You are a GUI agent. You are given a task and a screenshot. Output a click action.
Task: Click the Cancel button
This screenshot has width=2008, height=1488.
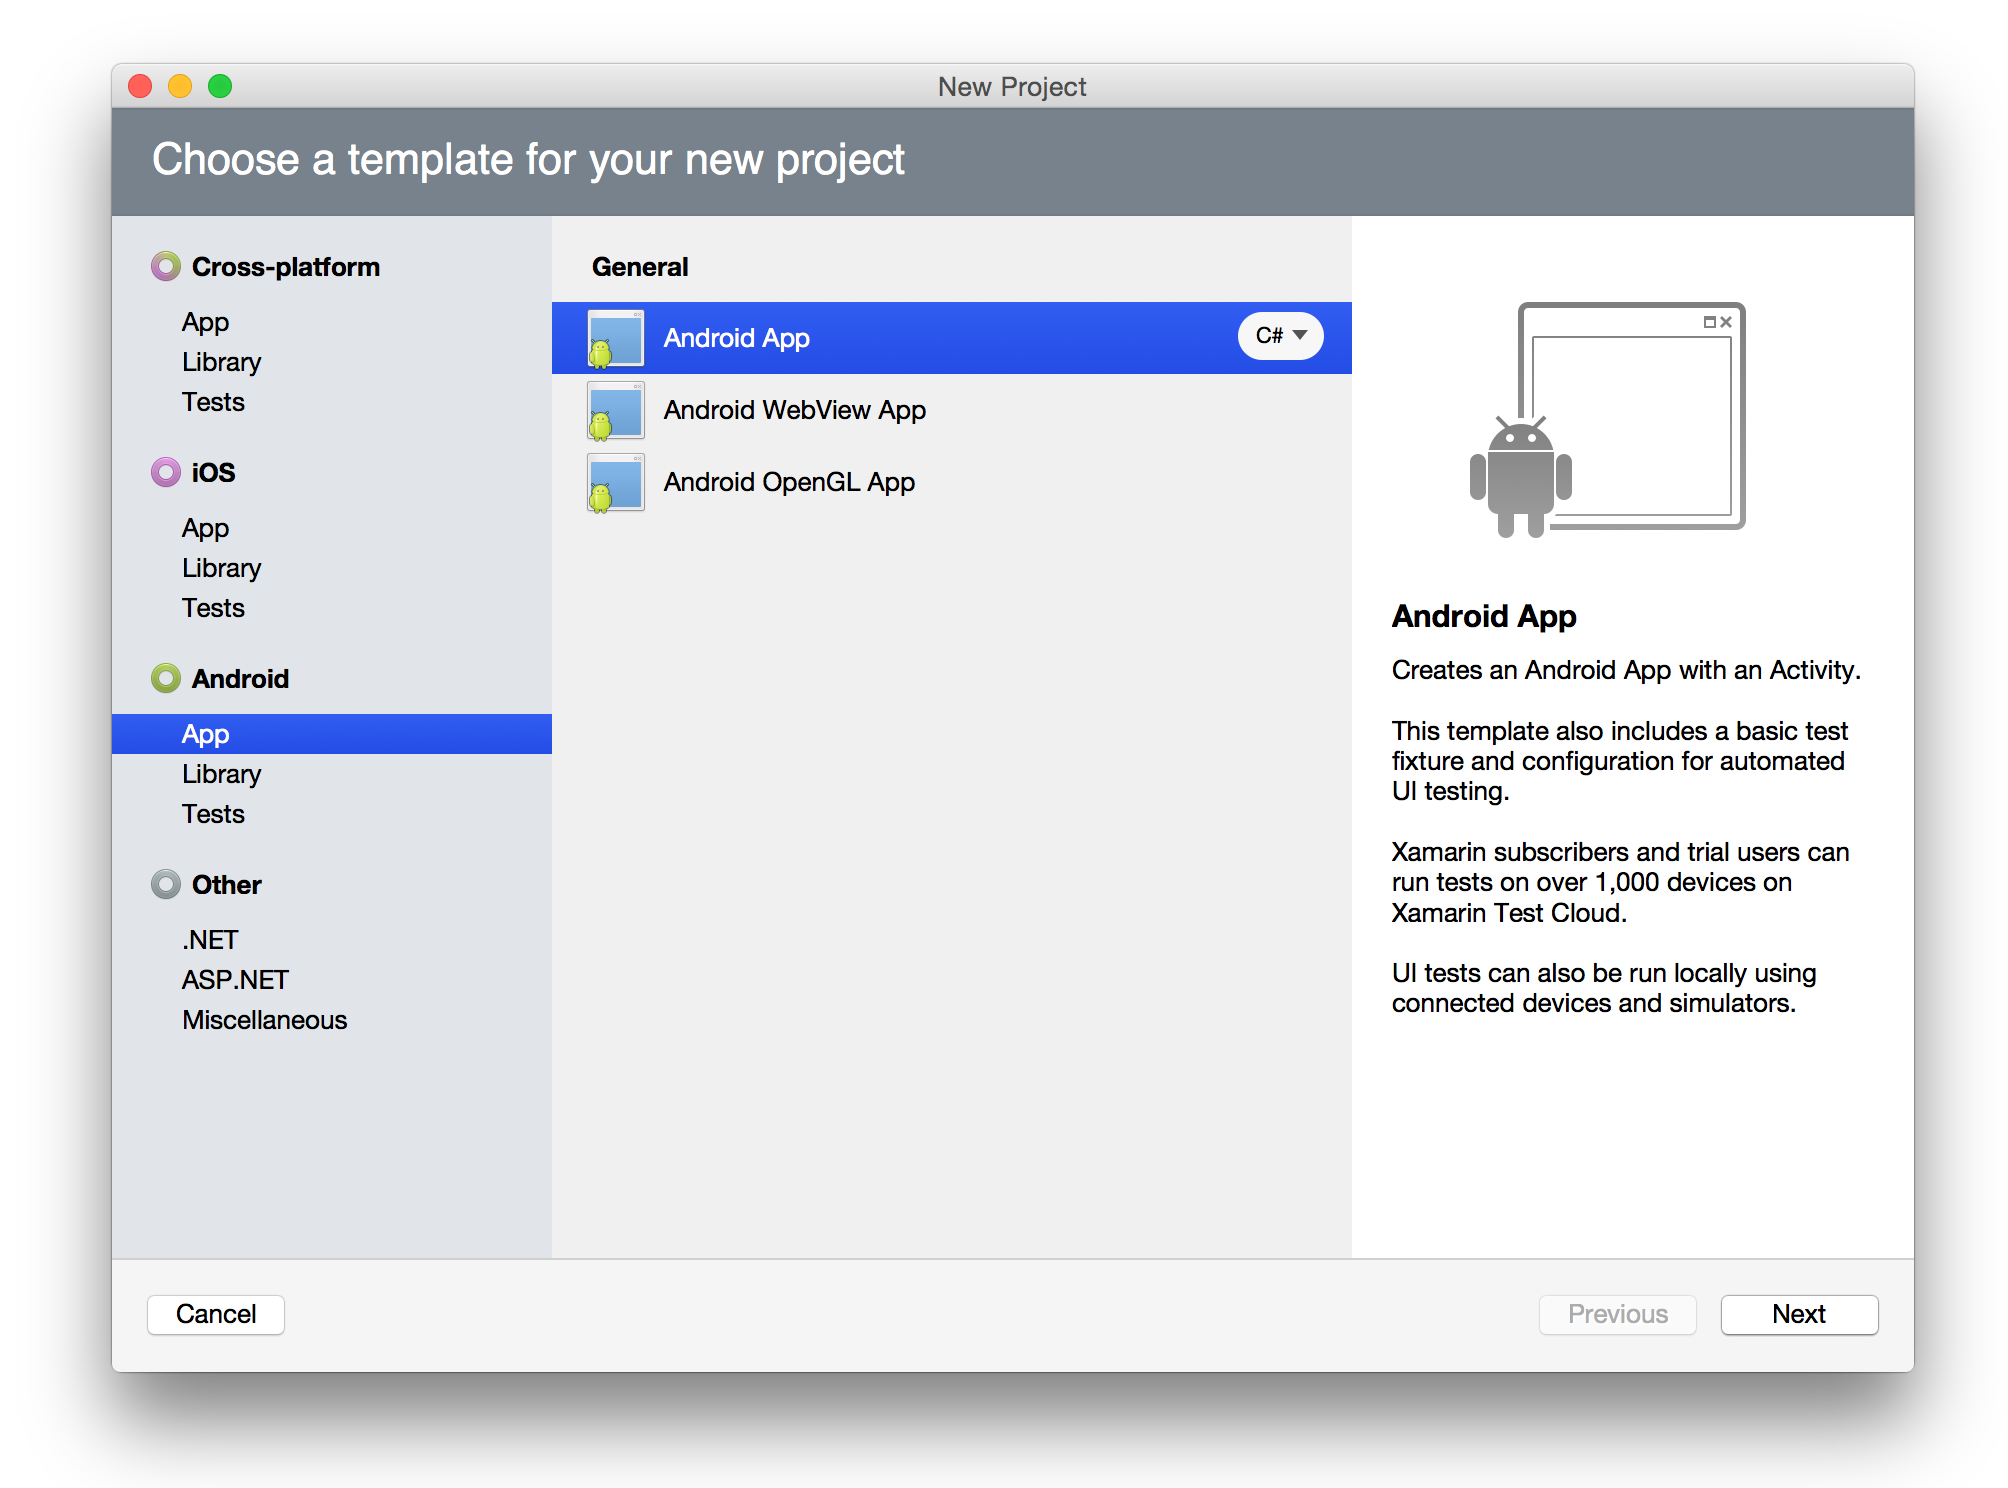pos(216,1314)
